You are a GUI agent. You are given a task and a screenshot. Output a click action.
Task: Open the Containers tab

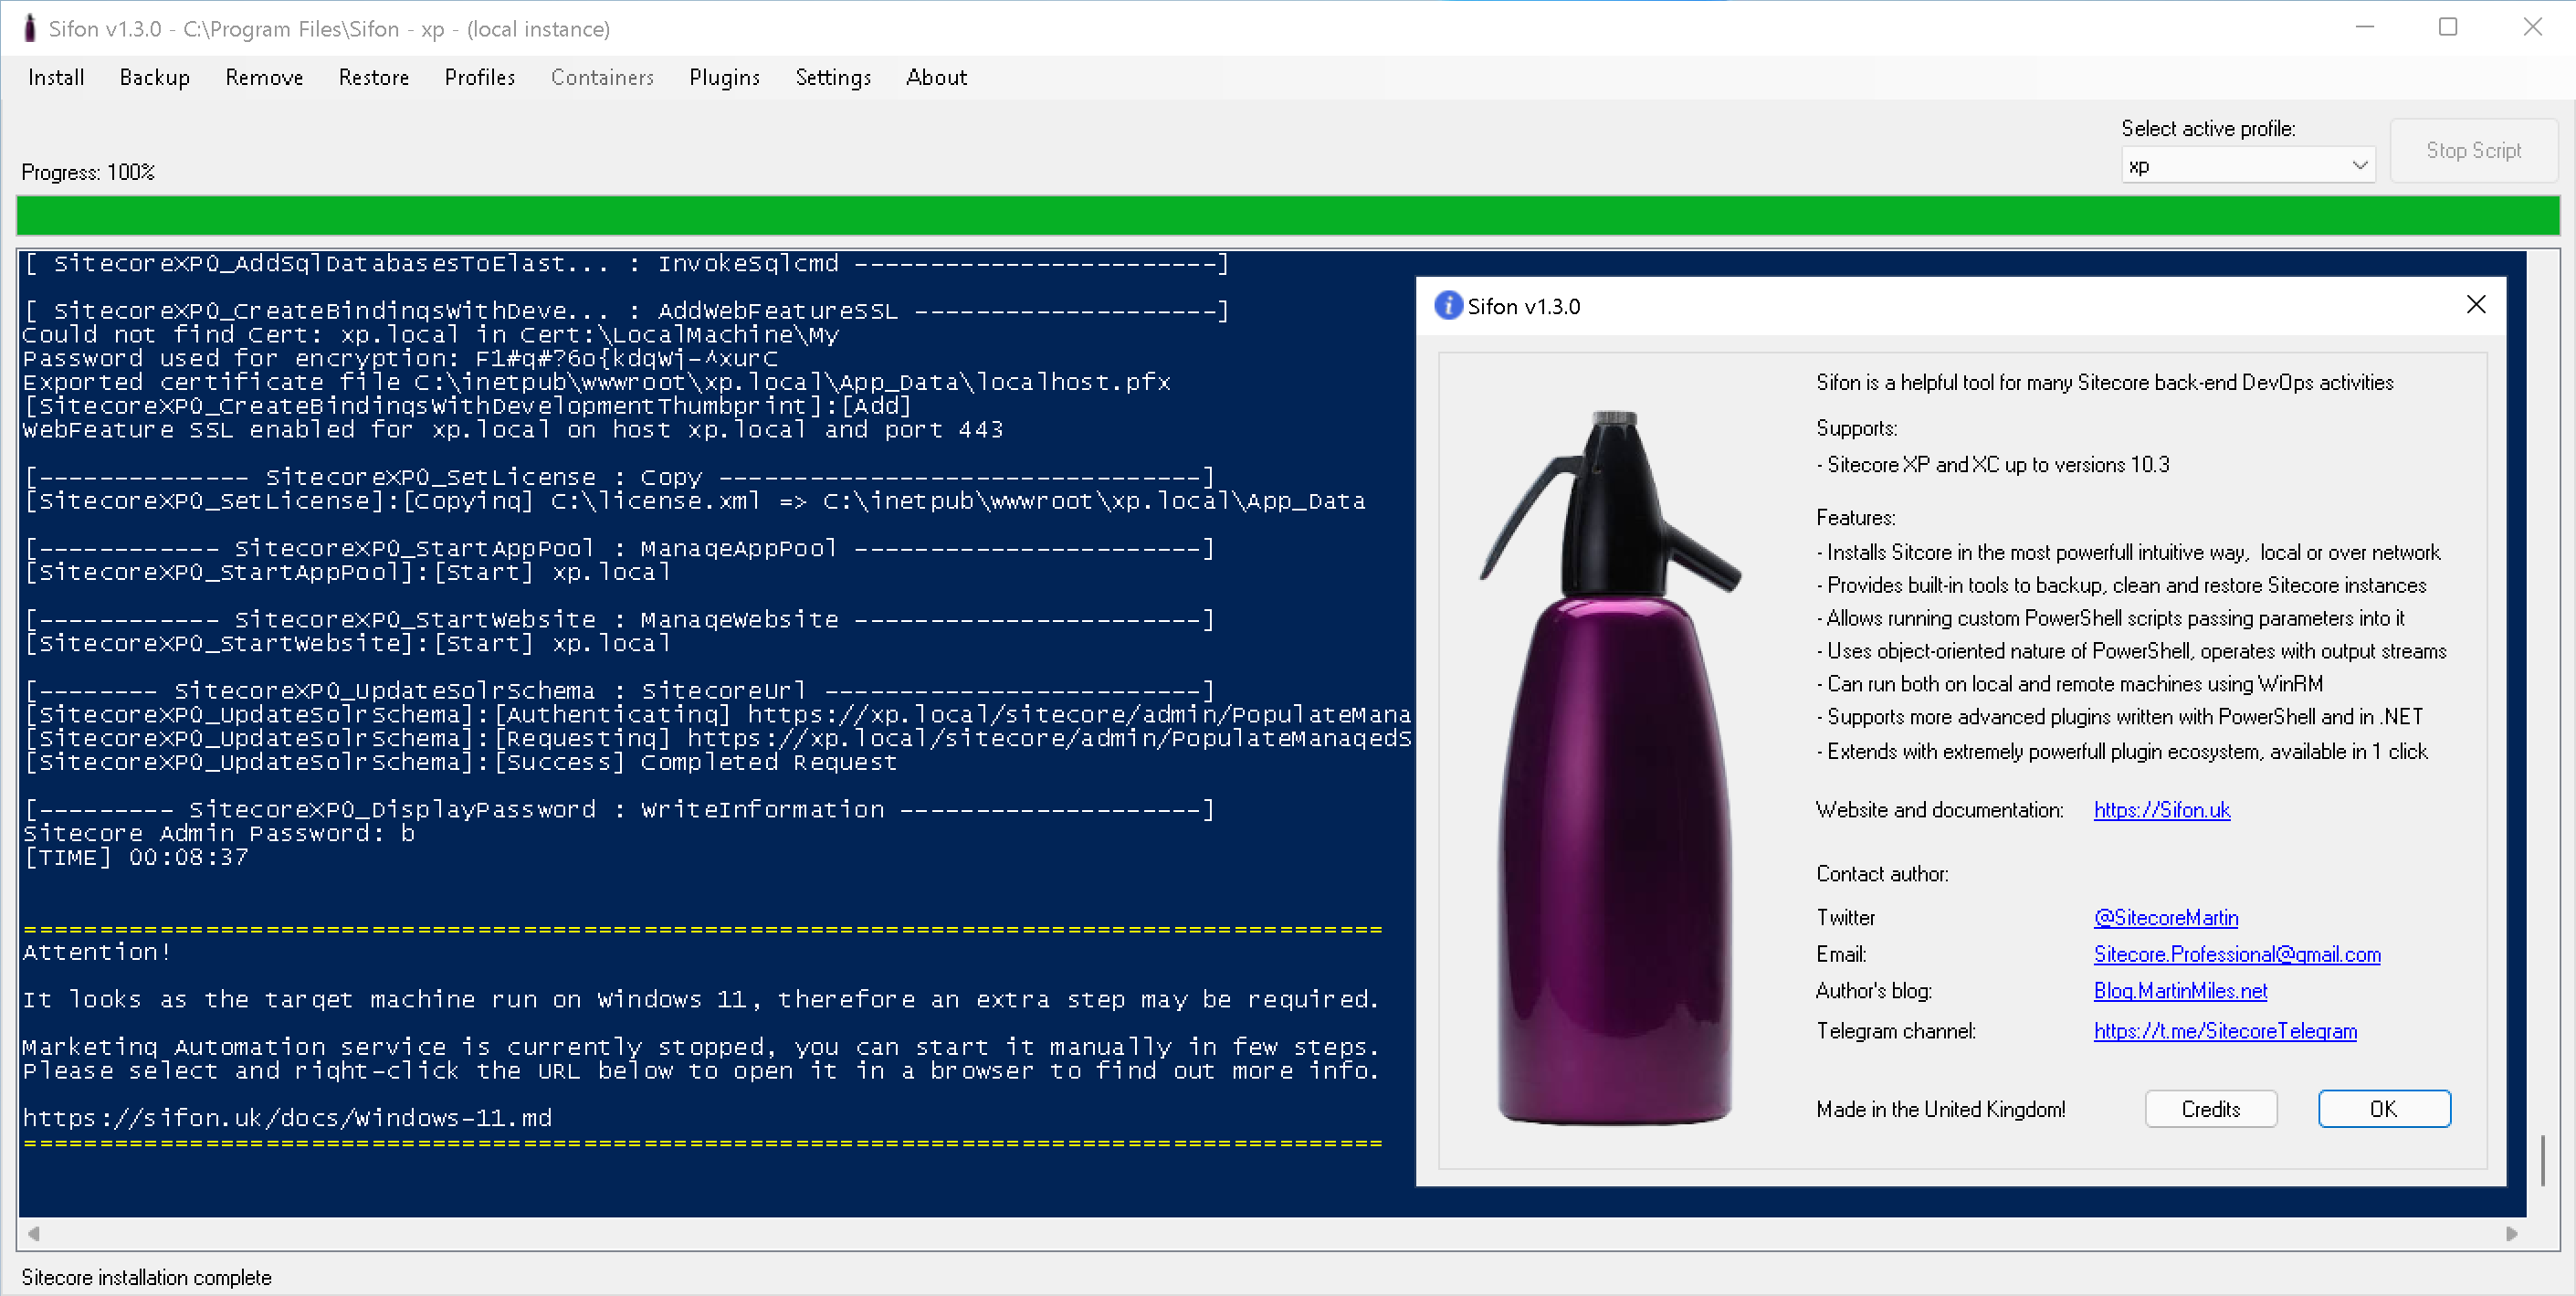coord(600,78)
